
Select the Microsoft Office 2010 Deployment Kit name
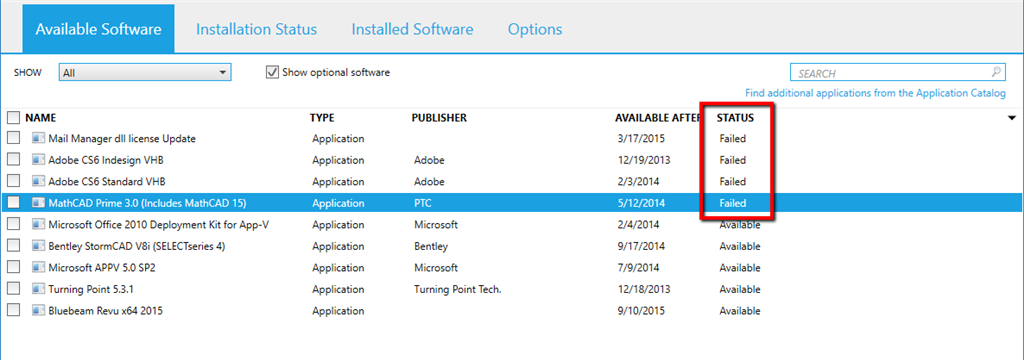tap(159, 225)
